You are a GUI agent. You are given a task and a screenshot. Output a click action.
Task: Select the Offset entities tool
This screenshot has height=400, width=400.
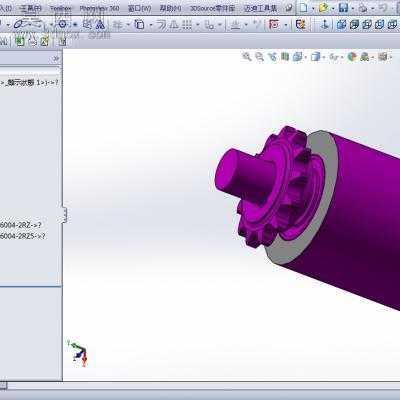pos(161,24)
